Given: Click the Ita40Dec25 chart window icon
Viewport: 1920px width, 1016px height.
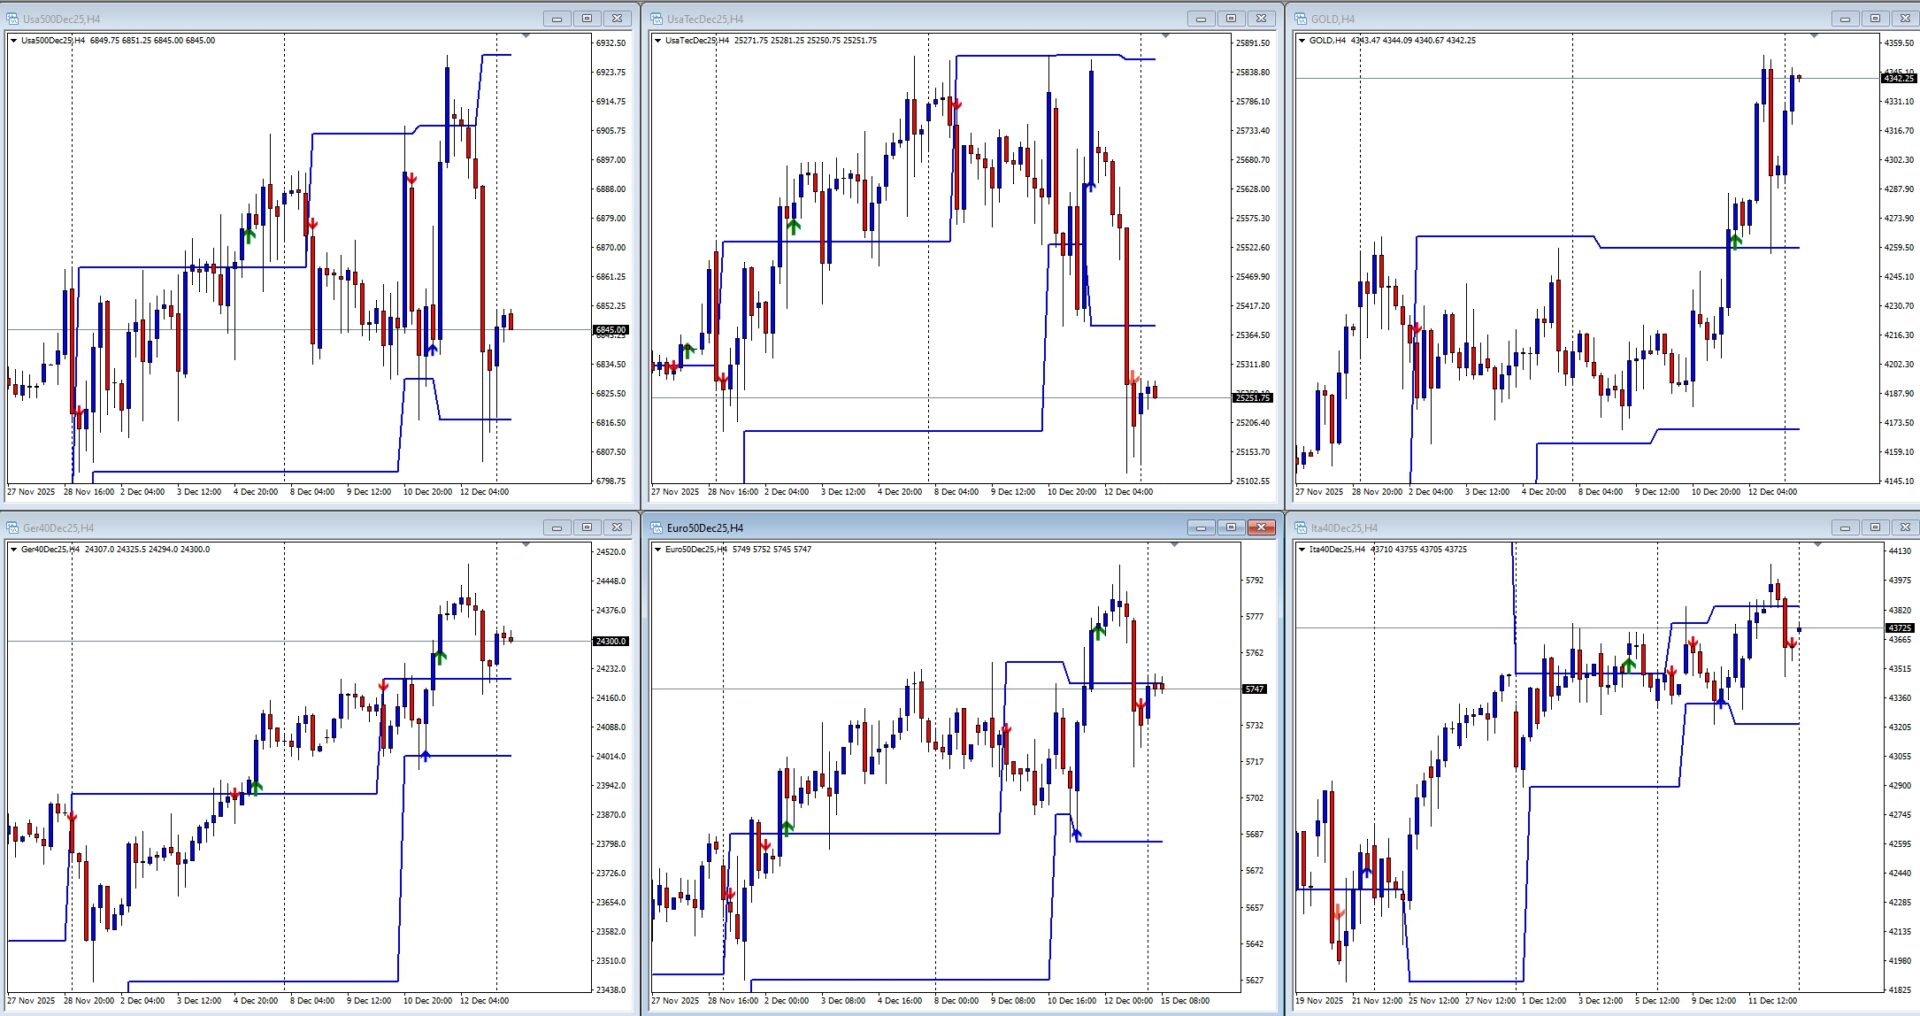Looking at the screenshot, I should tap(1301, 528).
